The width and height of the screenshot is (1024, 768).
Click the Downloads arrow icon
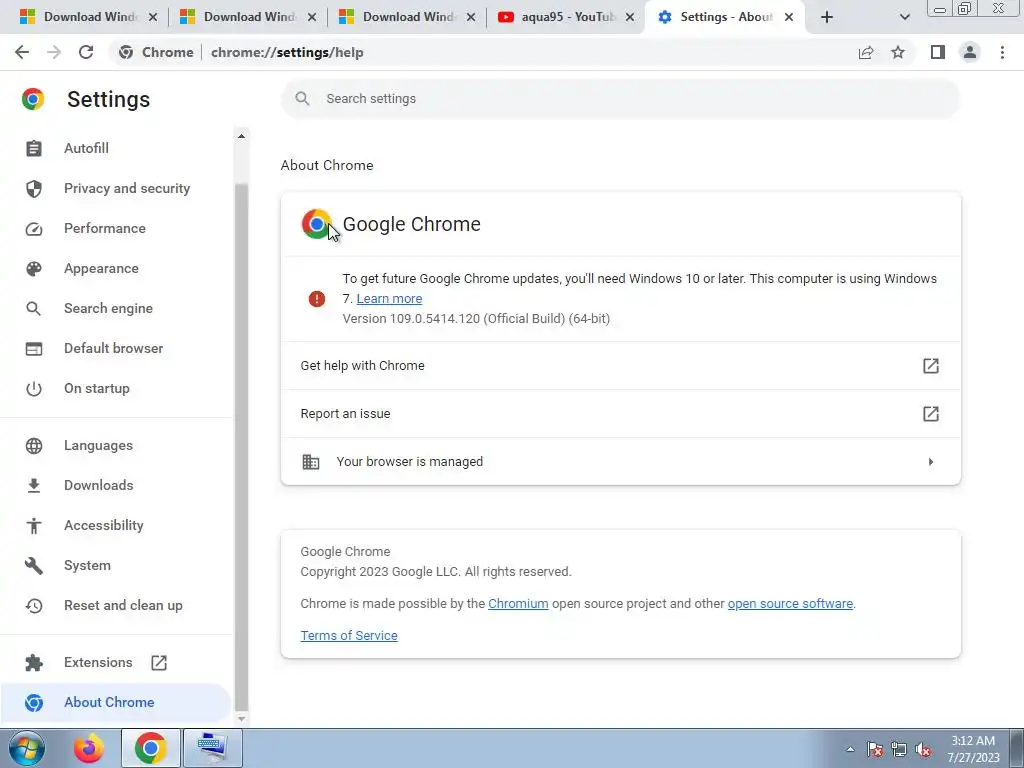(x=34, y=485)
